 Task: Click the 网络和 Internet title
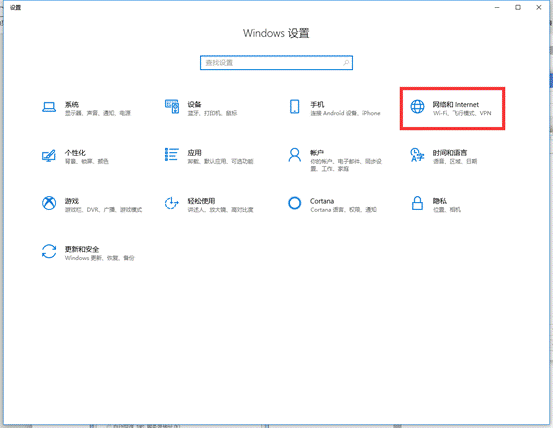coord(456,104)
